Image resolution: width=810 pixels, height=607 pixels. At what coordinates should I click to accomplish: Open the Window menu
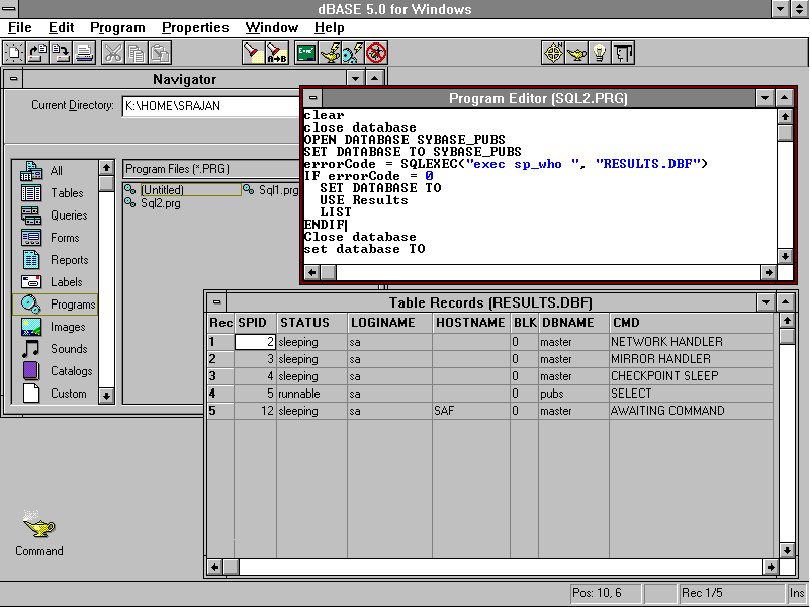(272, 27)
